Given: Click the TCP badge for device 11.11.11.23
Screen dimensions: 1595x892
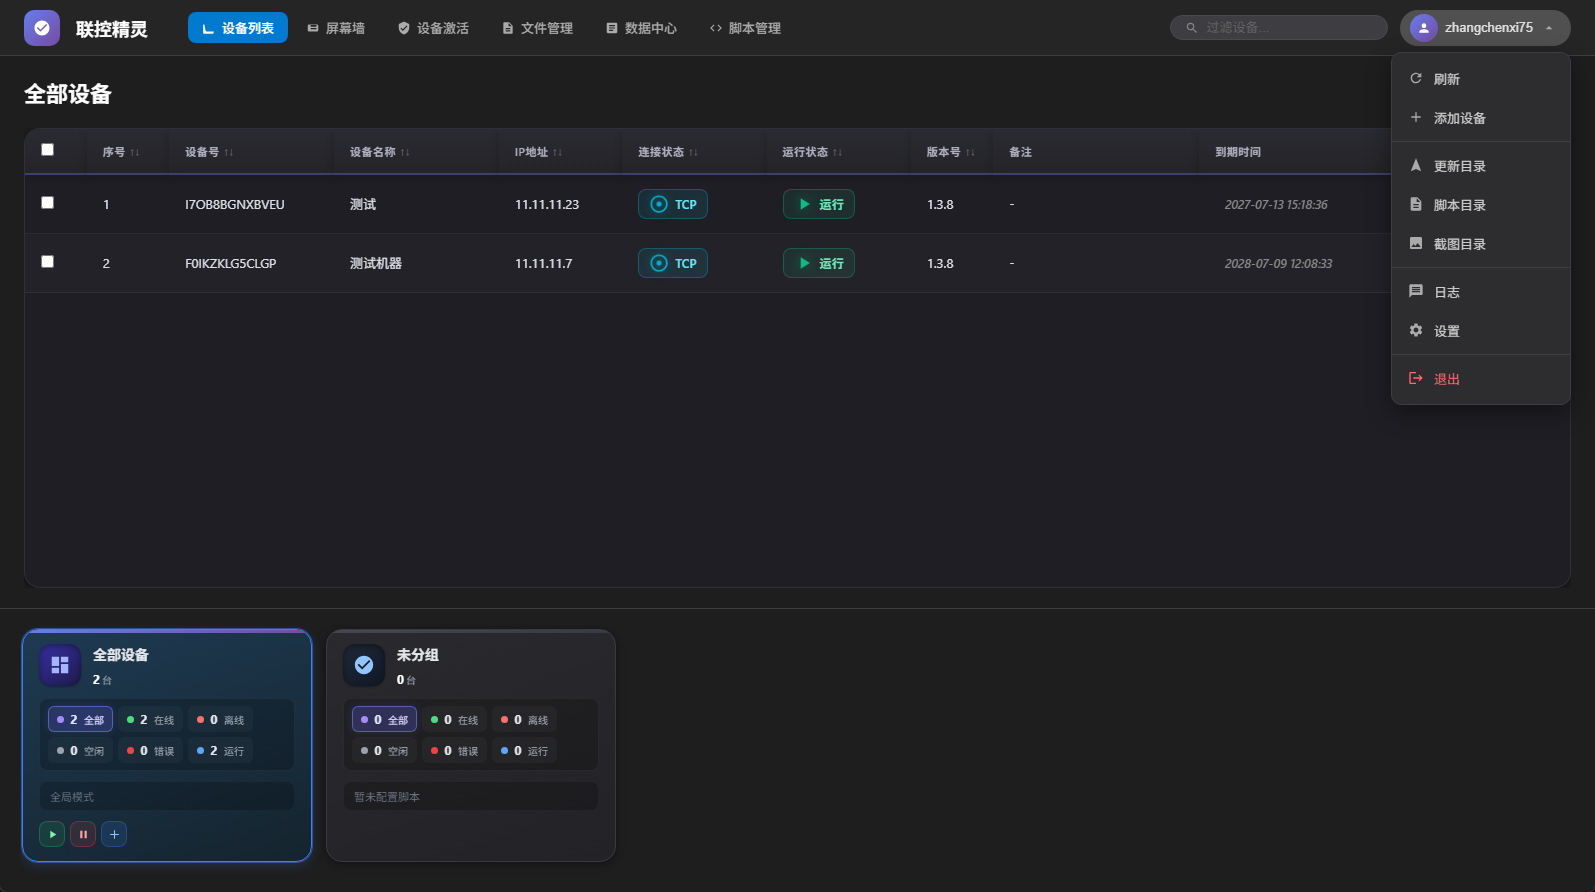Looking at the screenshot, I should (x=673, y=204).
